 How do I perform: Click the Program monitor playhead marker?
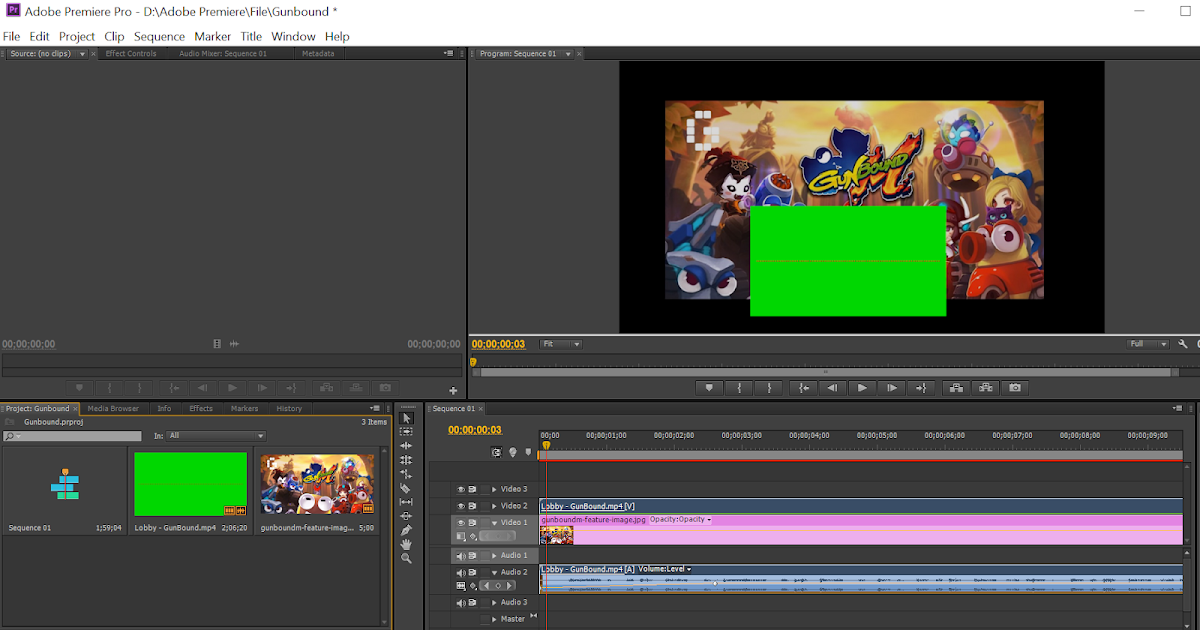[x=473, y=362]
